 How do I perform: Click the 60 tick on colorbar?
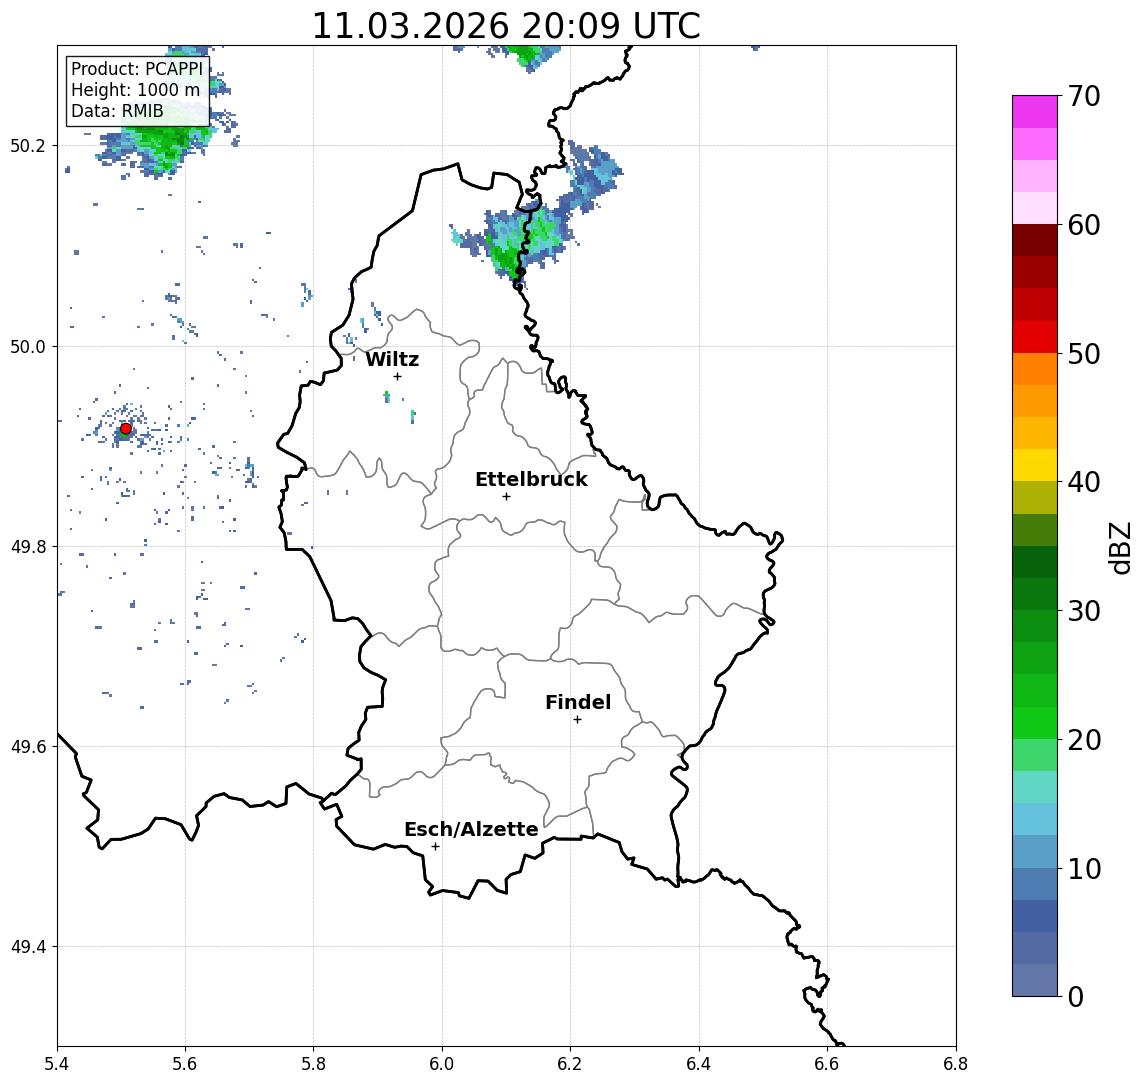[1084, 225]
